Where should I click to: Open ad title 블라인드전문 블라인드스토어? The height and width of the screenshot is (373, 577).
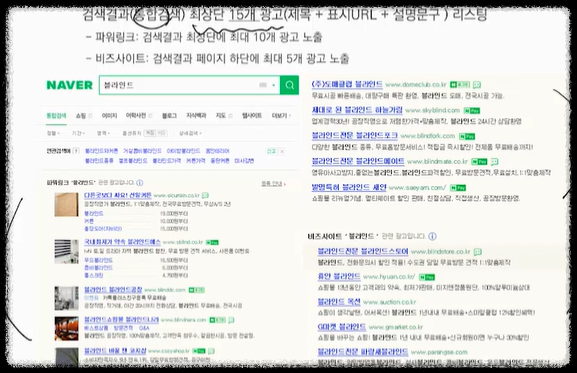tap(363, 251)
